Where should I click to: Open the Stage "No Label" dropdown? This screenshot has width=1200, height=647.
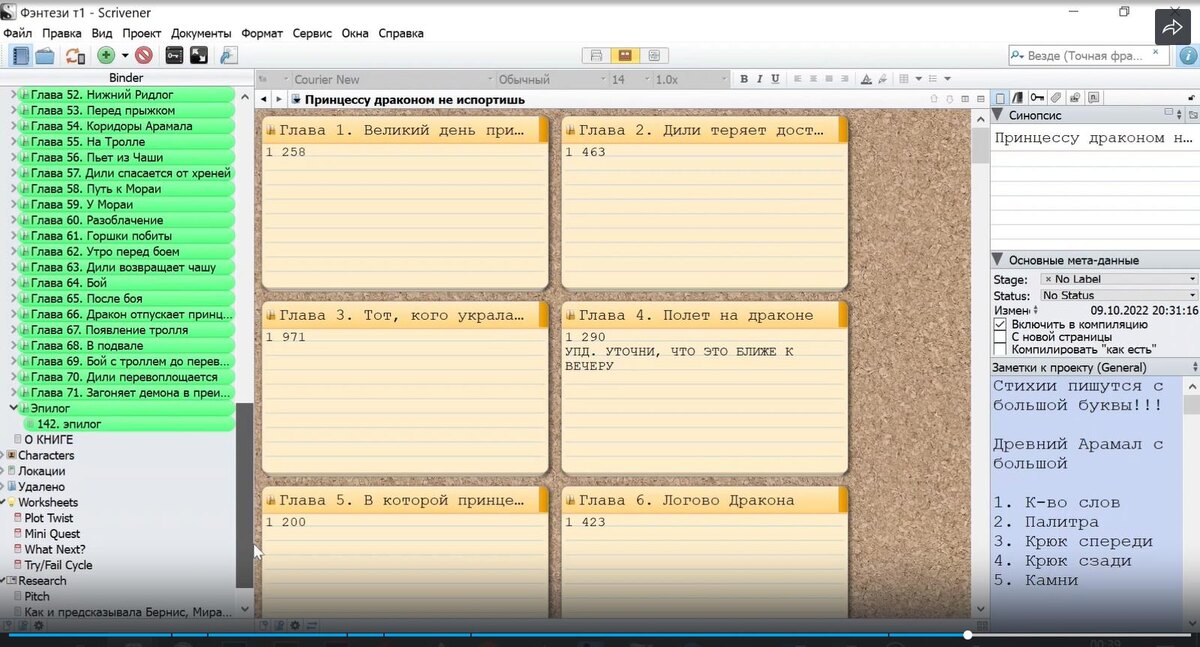point(1118,279)
